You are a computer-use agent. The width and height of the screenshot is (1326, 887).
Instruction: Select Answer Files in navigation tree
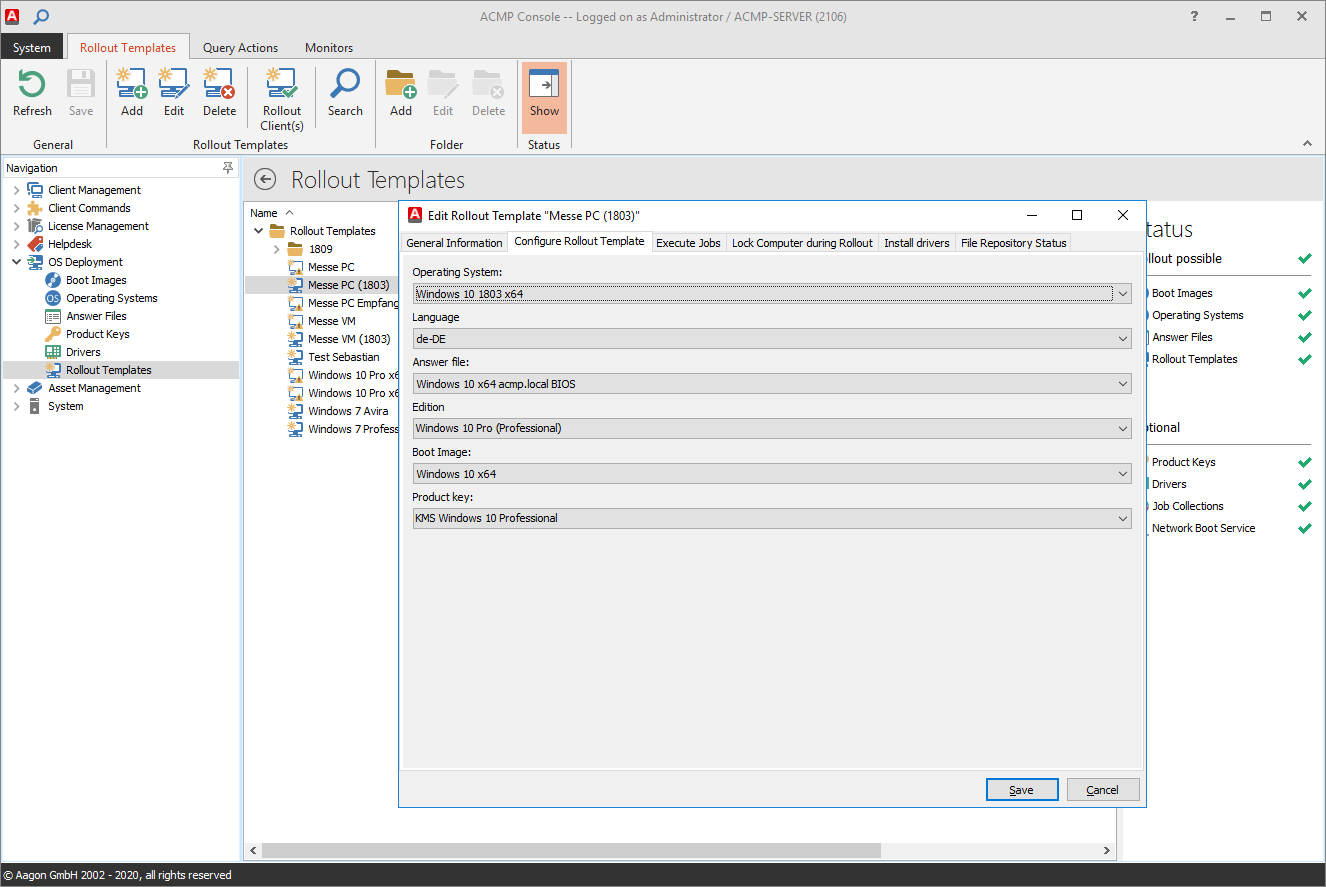(x=96, y=316)
